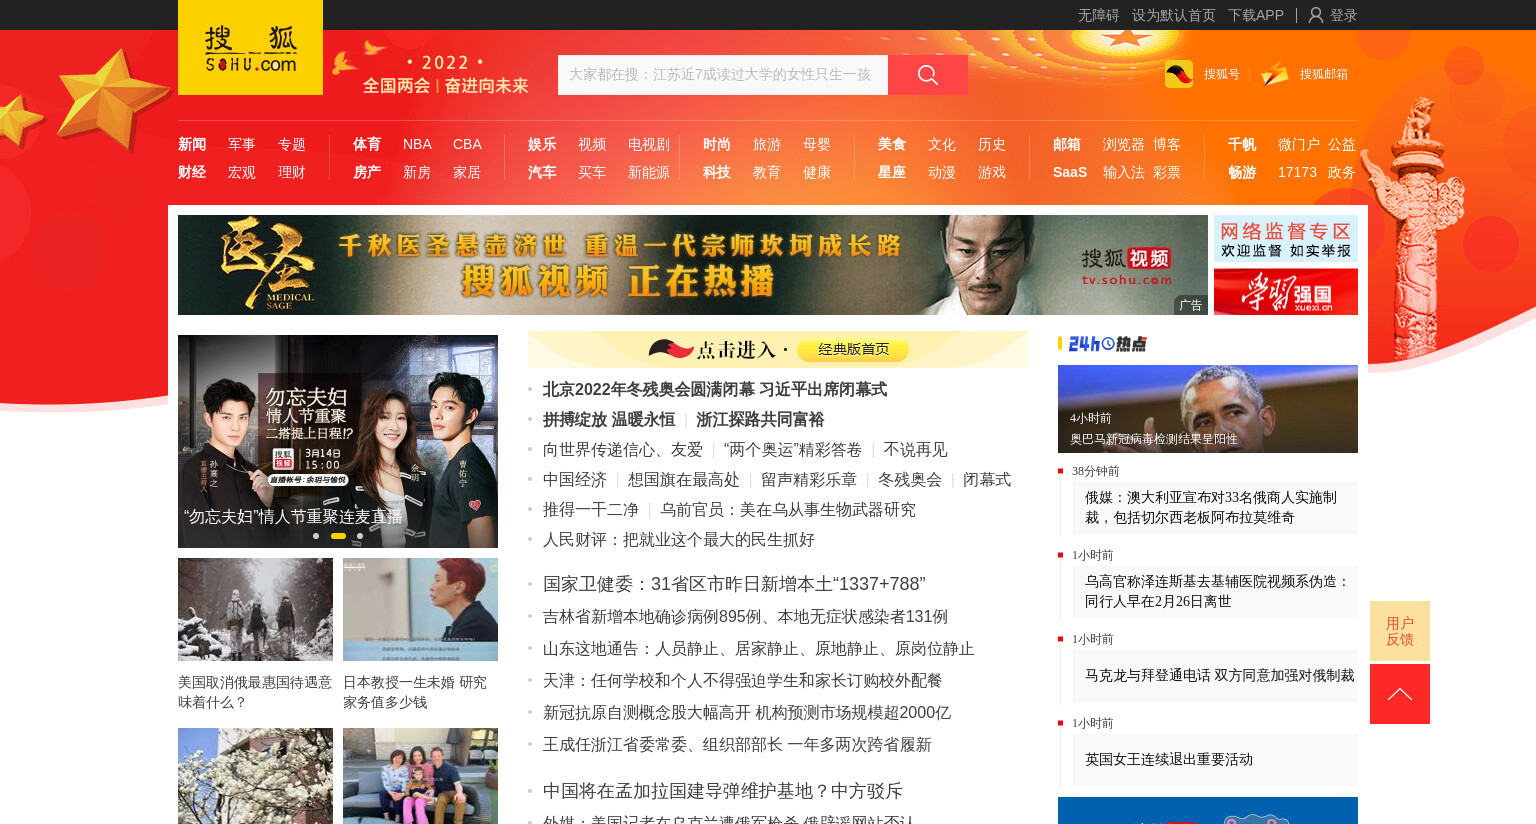The width and height of the screenshot is (1536, 824).
Task: Open headline 北京2022年冬残奥会圆满闭幕
Action: tap(715, 389)
